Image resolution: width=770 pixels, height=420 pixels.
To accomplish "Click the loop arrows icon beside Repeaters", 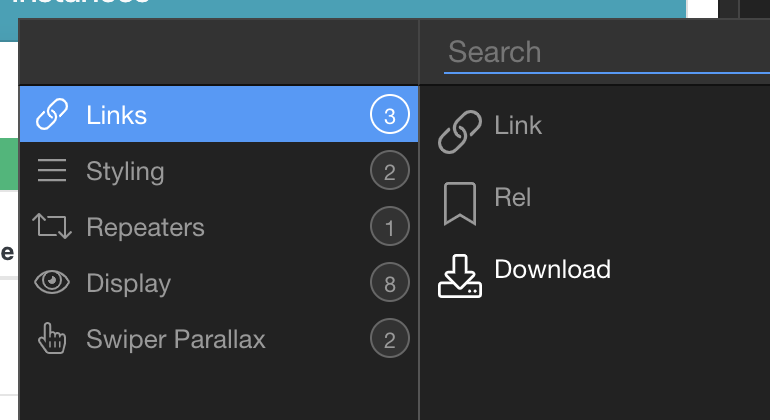I will pos(51,227).
